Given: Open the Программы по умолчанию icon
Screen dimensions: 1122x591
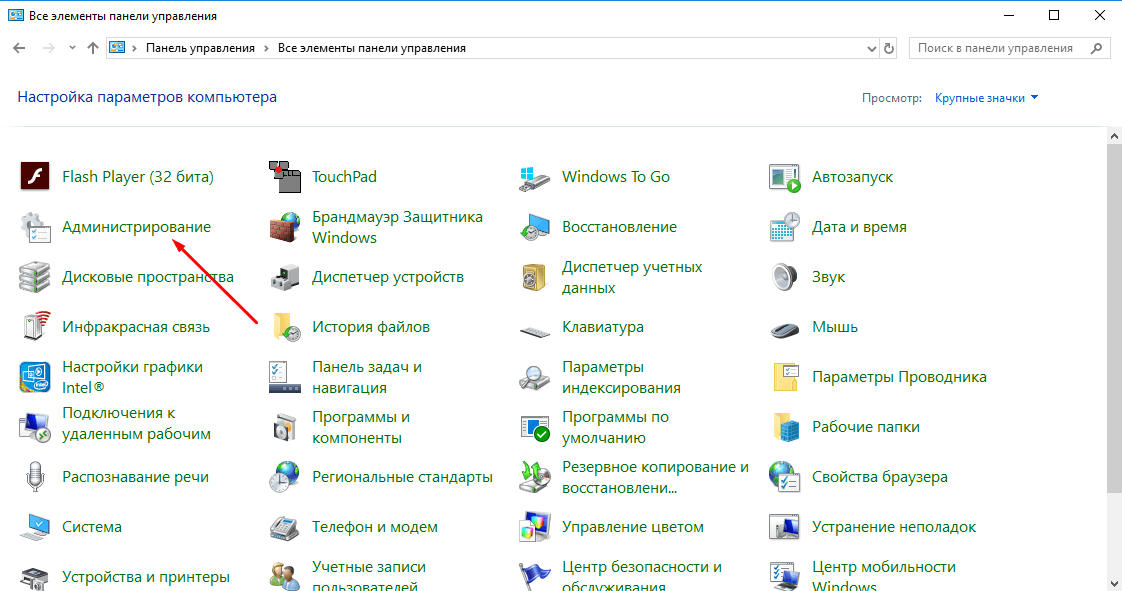Looking at the screenshot, I should tap(535, 427).
